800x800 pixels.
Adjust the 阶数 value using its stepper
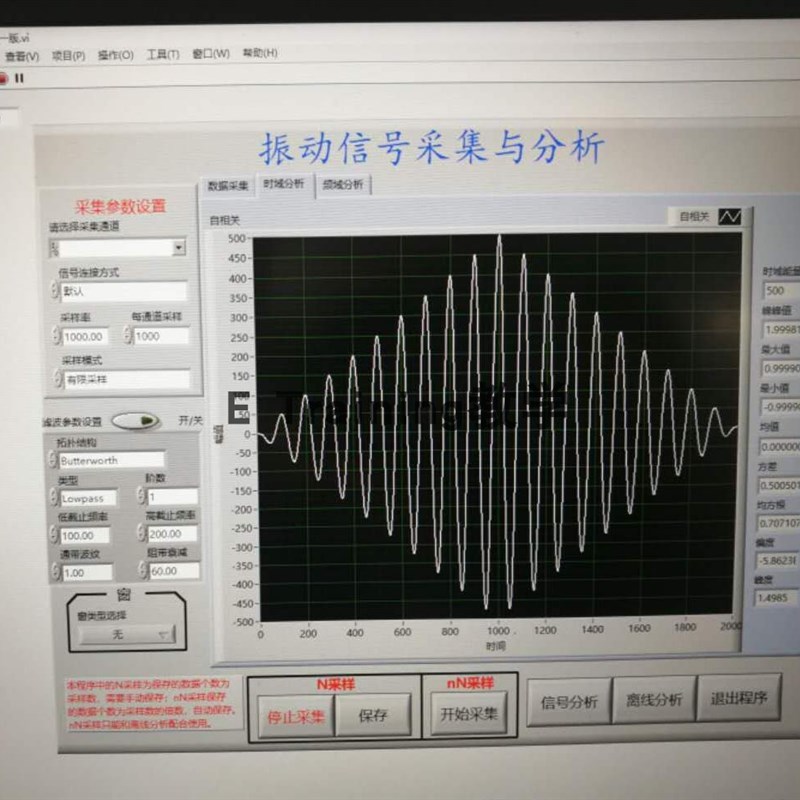point(139,497)
